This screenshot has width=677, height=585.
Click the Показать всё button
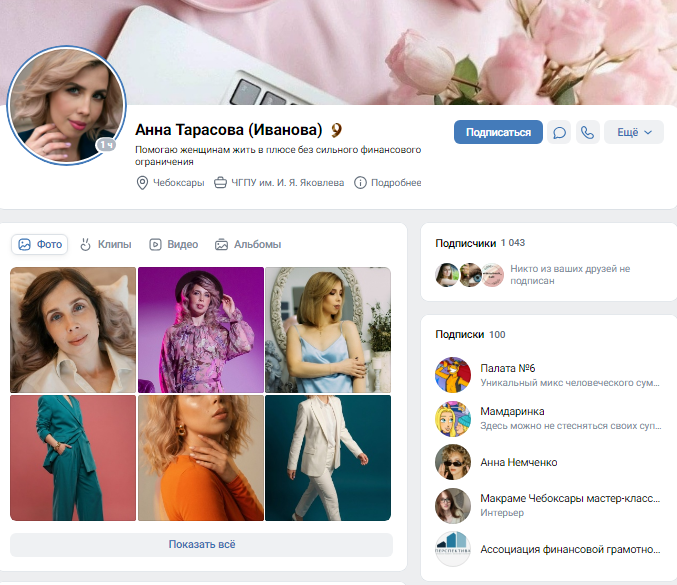pyautogui.click(x=202, y=544)
